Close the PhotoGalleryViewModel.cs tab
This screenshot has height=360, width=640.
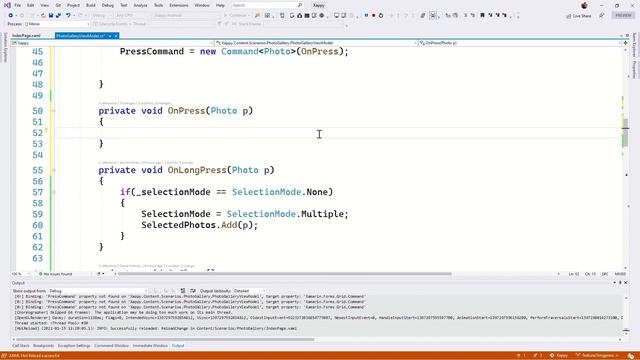pyautogui.click(x=116, y=36)
